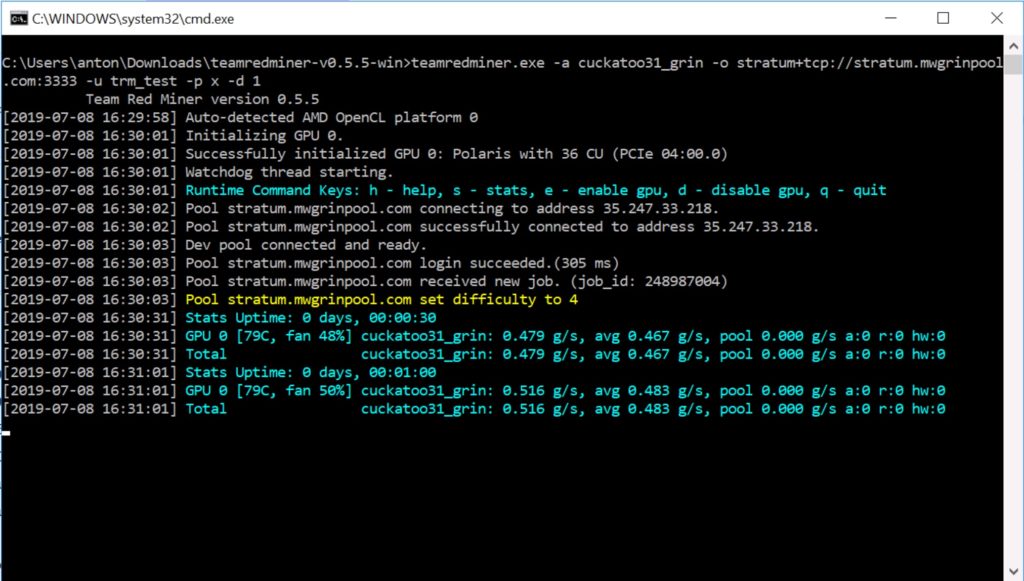The height and width of the screenshot is (581, 1024).
Task: Click 'login succeeded.(305 ms)' line
Action: click(311, 264)
